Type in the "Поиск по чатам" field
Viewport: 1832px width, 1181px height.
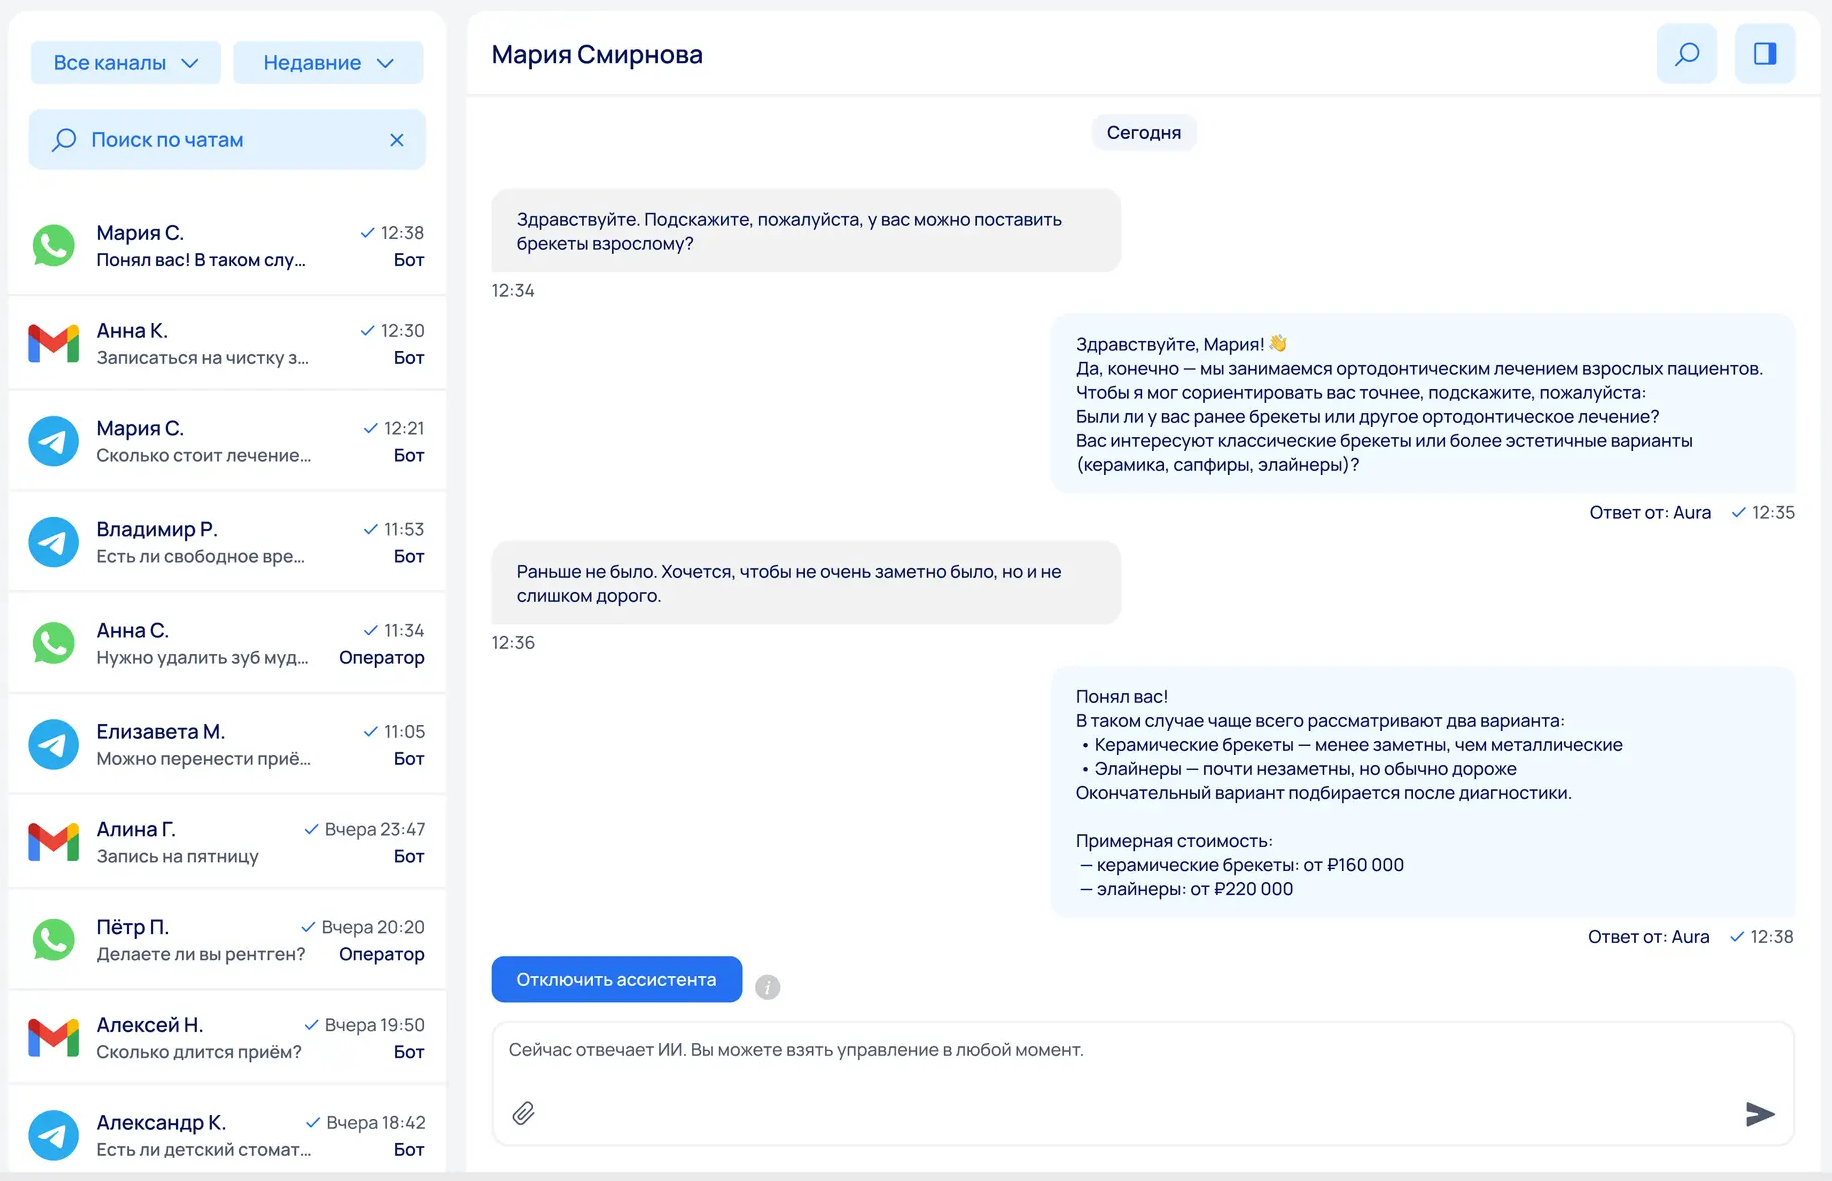pyautogui.click(x=230, y=140)
